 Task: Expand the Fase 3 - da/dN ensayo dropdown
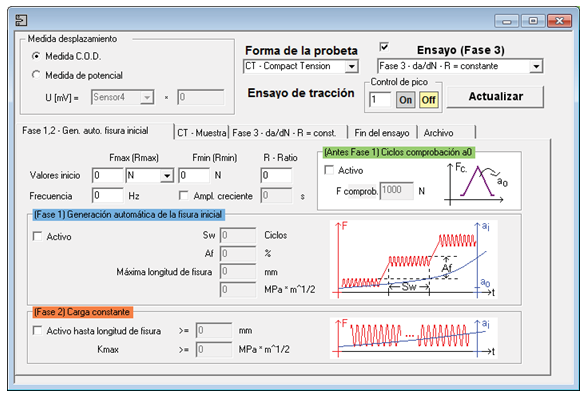[x=460, y=66]
